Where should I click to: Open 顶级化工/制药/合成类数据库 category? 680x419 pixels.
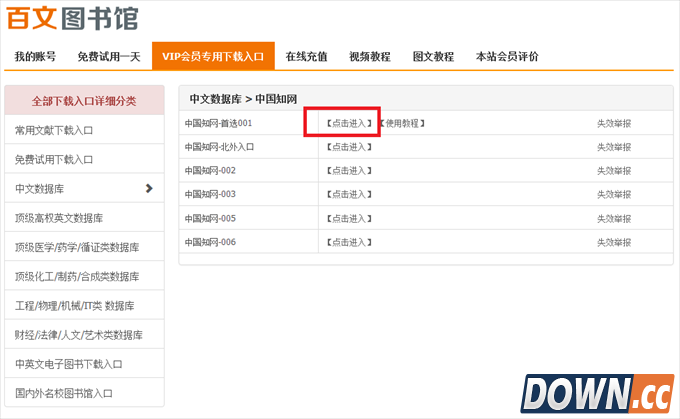point(84,276)
